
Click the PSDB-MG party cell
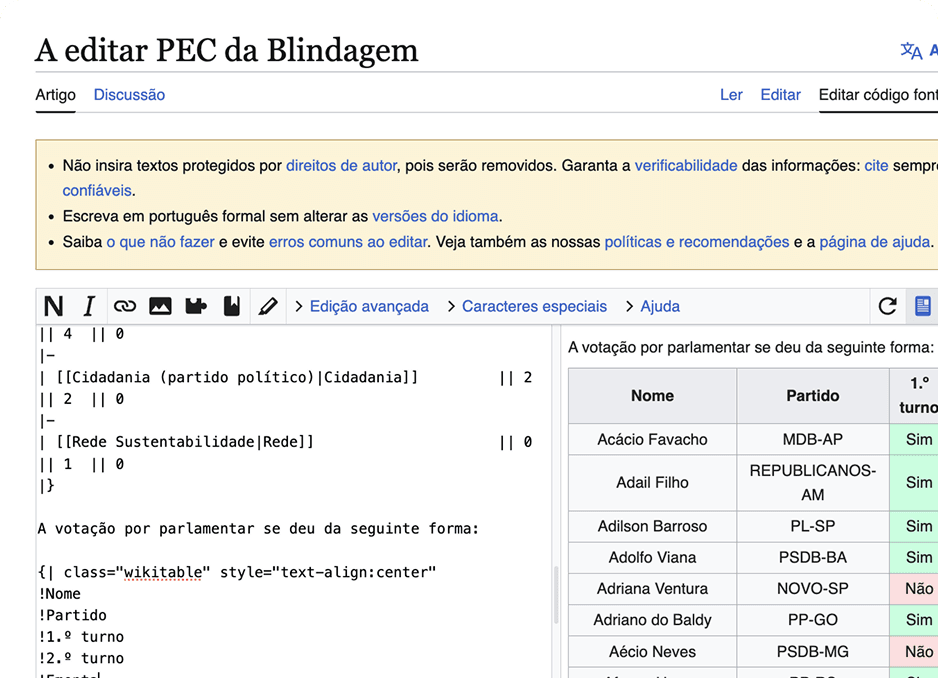812,651
